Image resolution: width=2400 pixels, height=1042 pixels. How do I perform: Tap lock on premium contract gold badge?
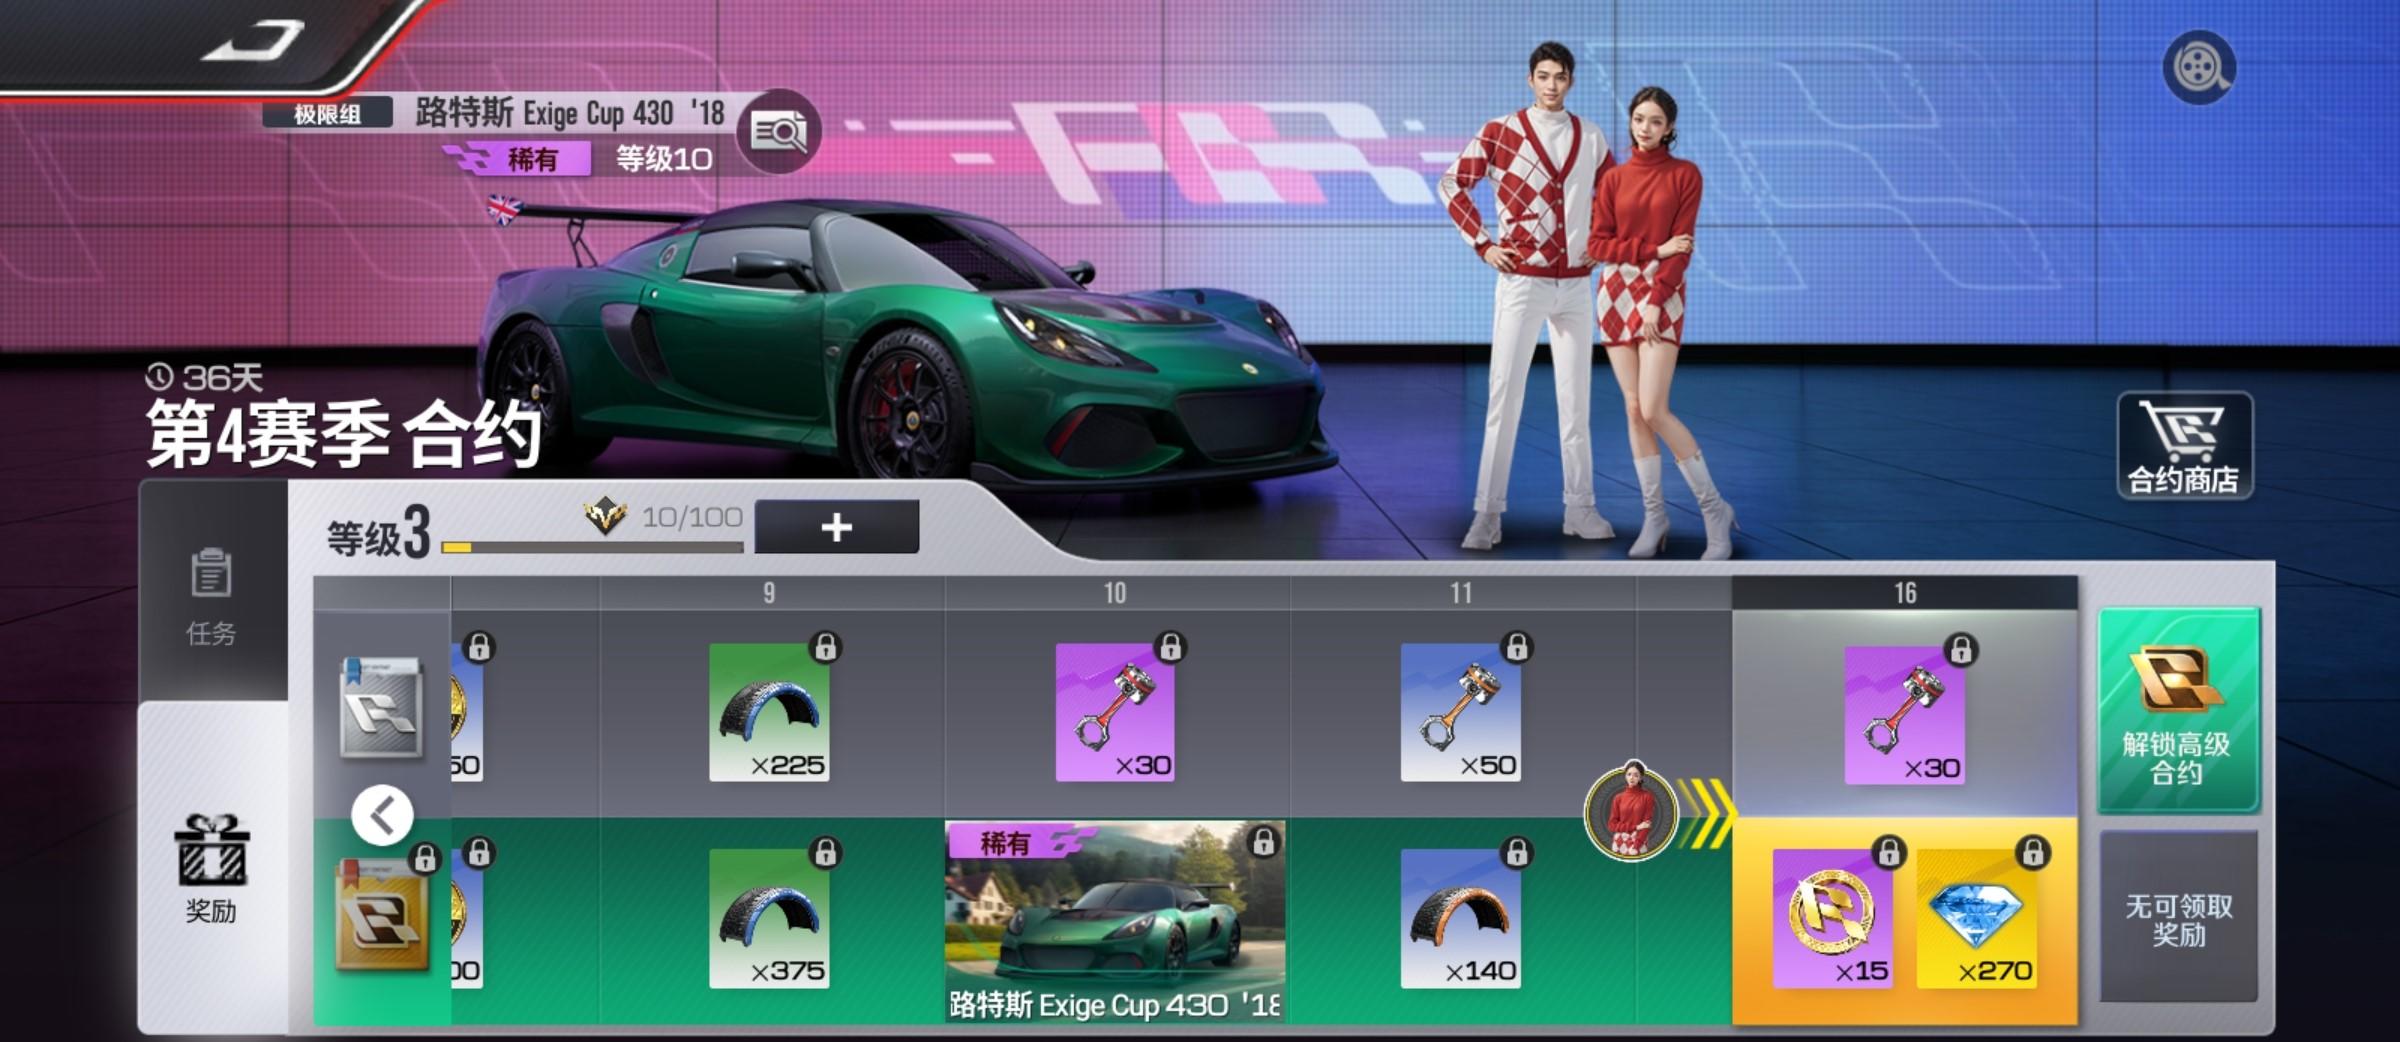click(425, 858)
